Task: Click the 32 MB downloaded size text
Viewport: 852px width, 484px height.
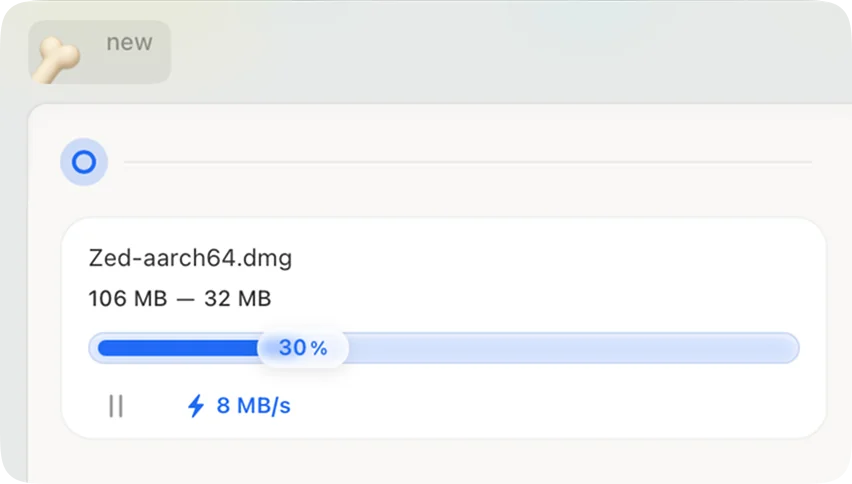Action: pyautogui.click(x=238, y=299)
